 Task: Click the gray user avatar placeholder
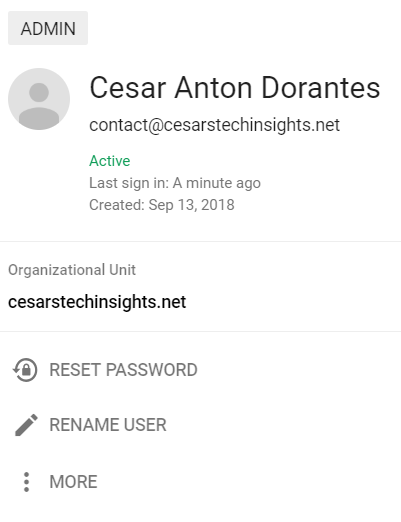click(39, 99)
